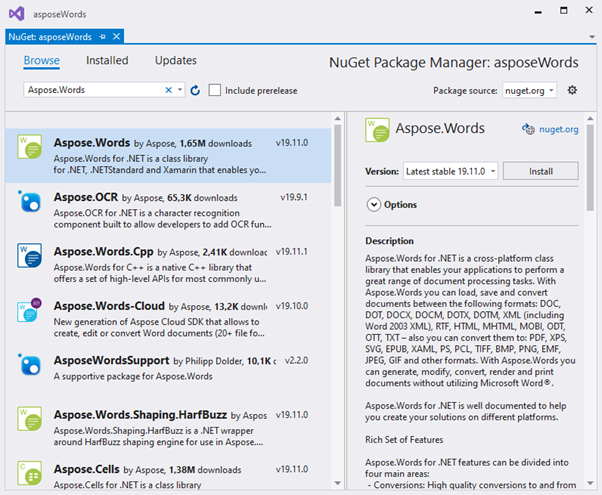This screenshot has height=495, width=602.
Task: Open the search history dropdown arrow
Action: (x=180, y=90)
